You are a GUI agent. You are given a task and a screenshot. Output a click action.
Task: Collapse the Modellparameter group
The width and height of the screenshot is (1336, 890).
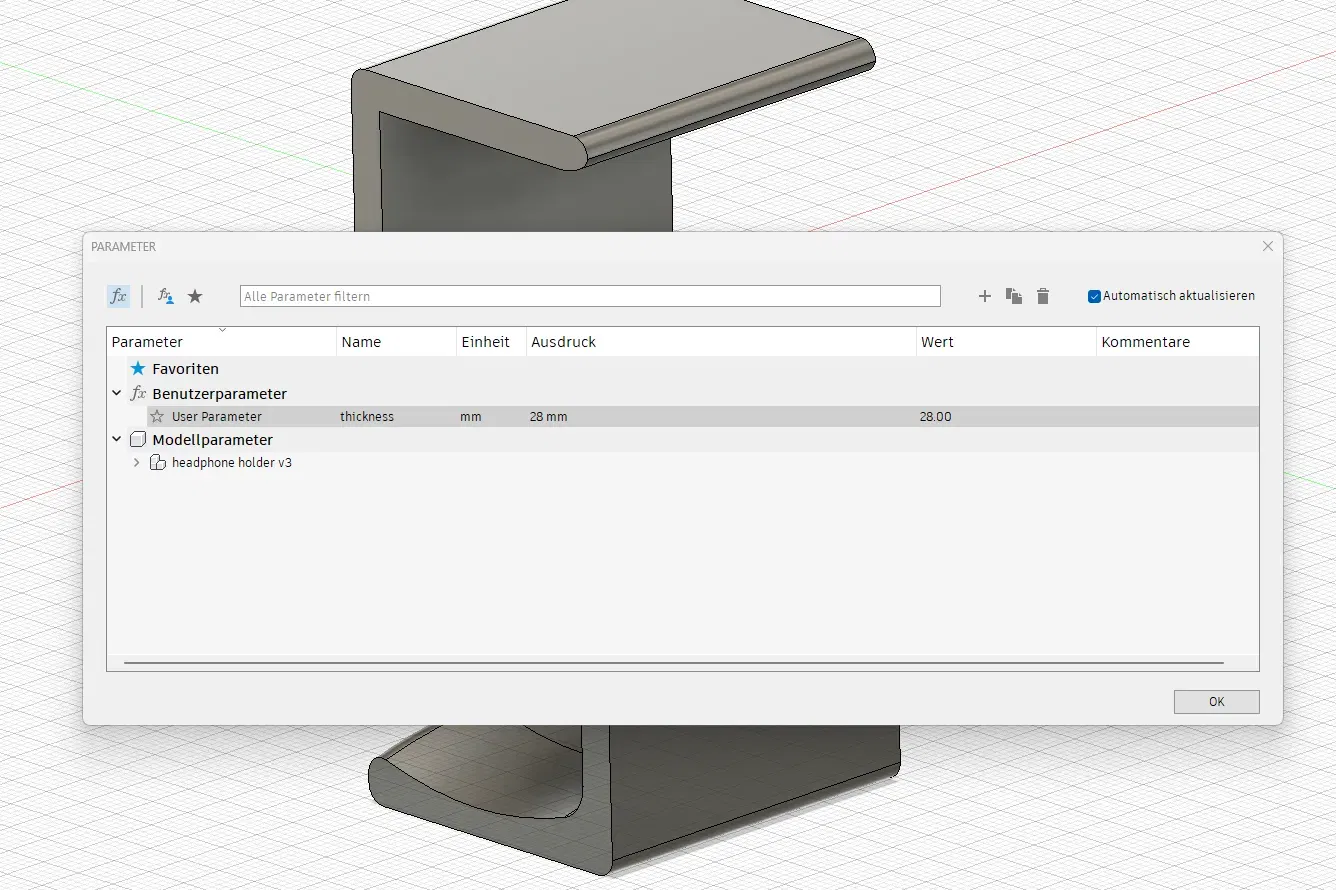pos(117,439)
